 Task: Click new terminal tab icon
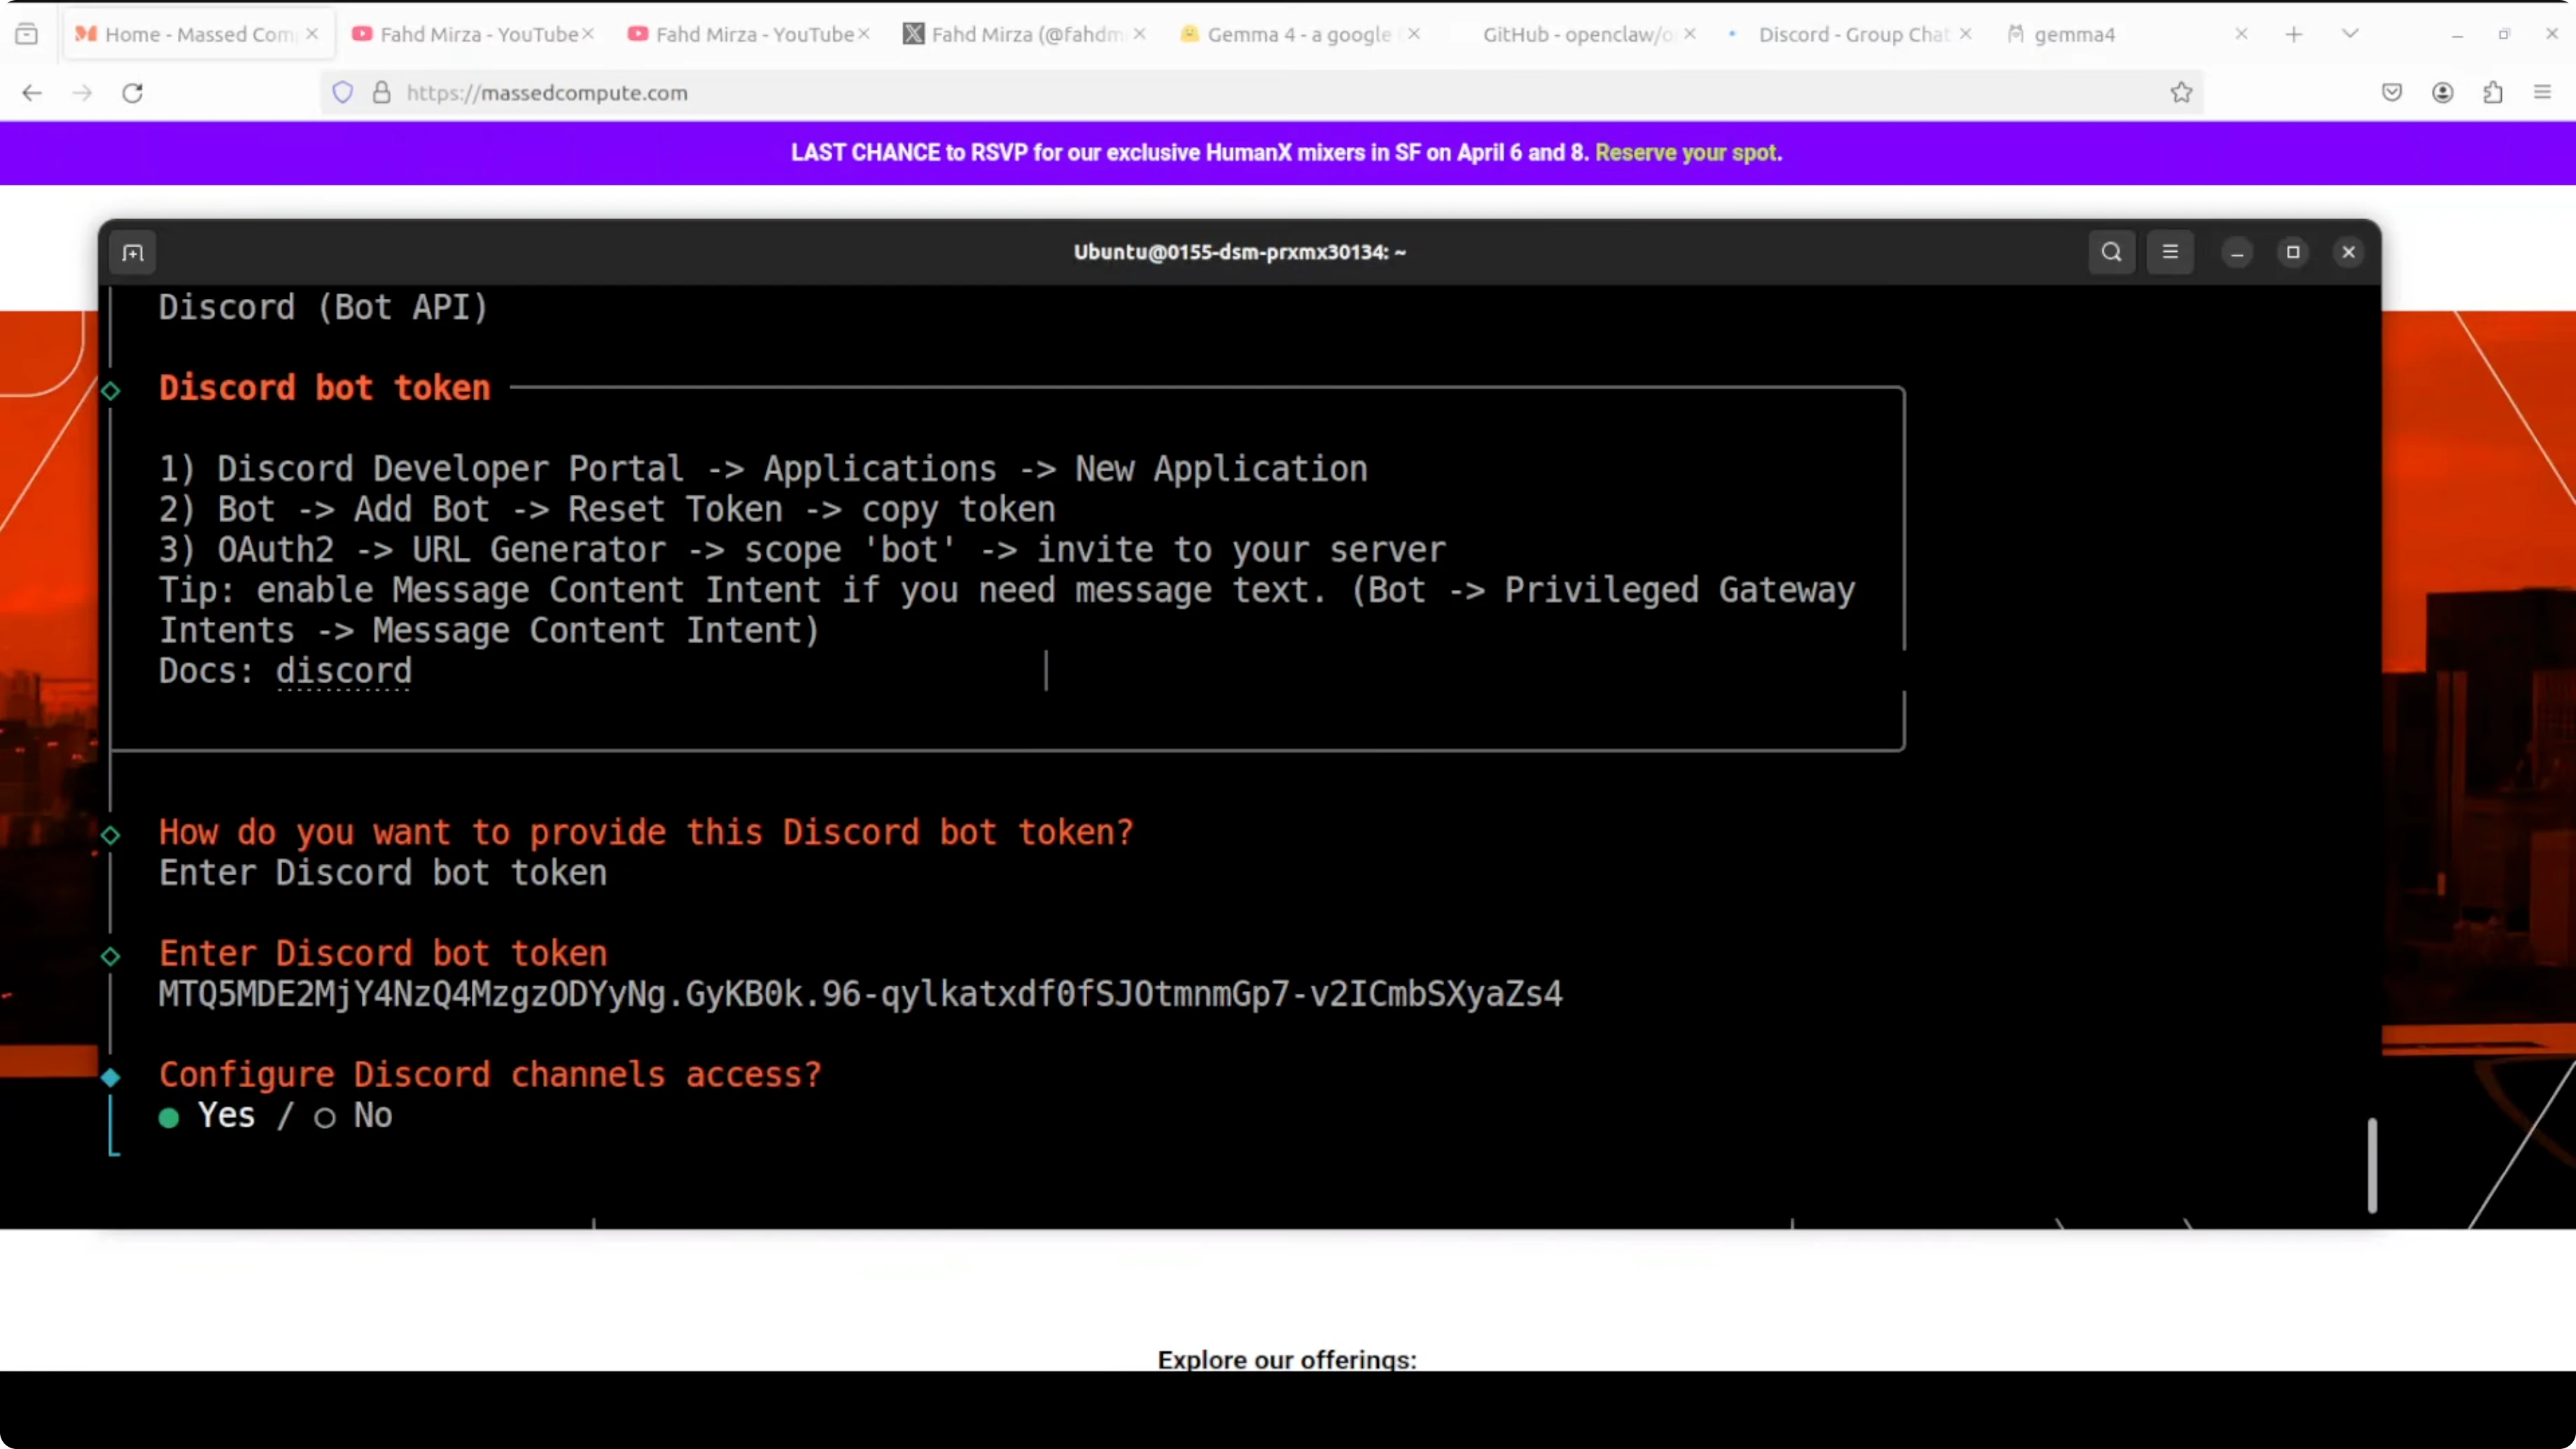(133, 253)
